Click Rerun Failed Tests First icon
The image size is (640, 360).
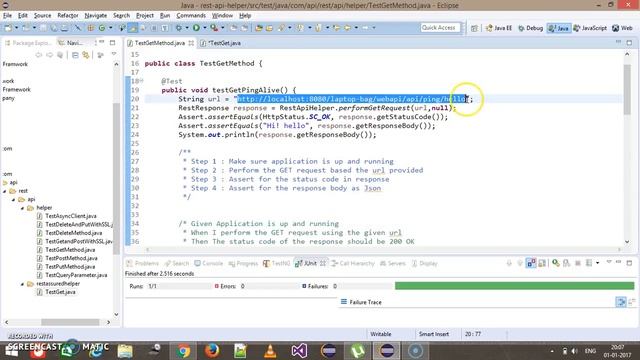(567, 263)
